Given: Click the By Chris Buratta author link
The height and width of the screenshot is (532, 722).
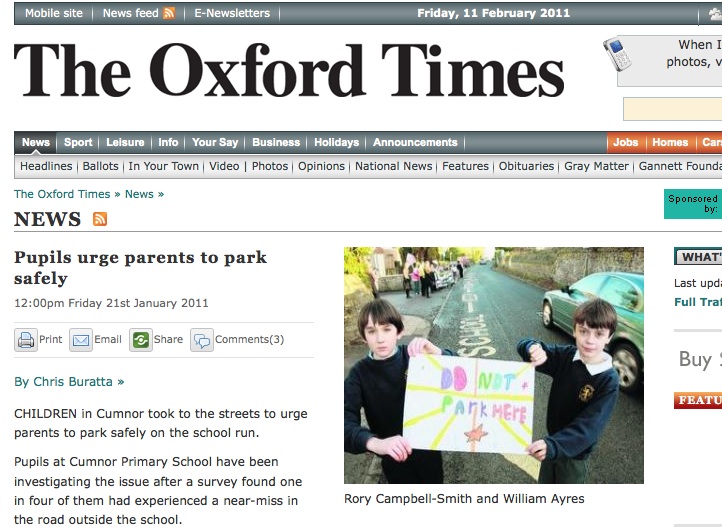Looking at the screenshot, I should tap(69, 382).
